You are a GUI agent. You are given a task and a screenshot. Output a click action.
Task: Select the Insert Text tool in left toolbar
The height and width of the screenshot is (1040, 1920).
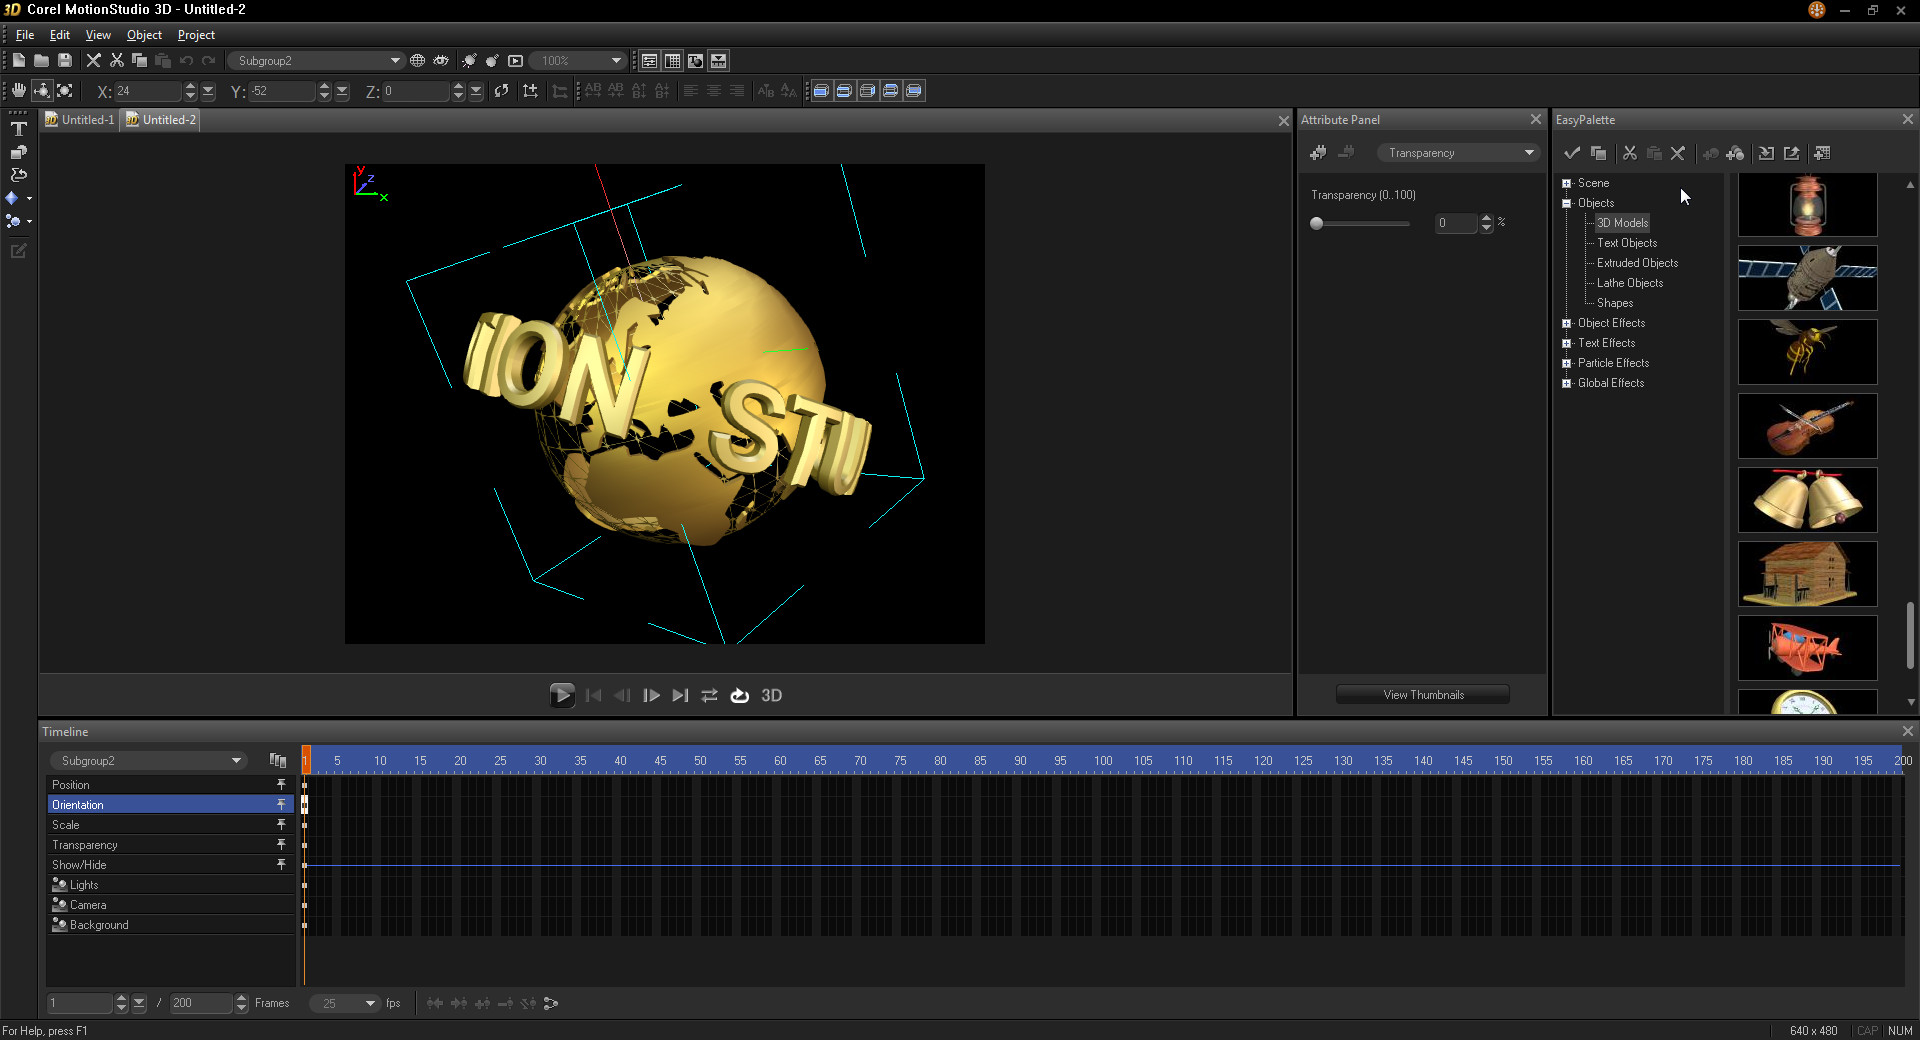click(x=18, y=129)
